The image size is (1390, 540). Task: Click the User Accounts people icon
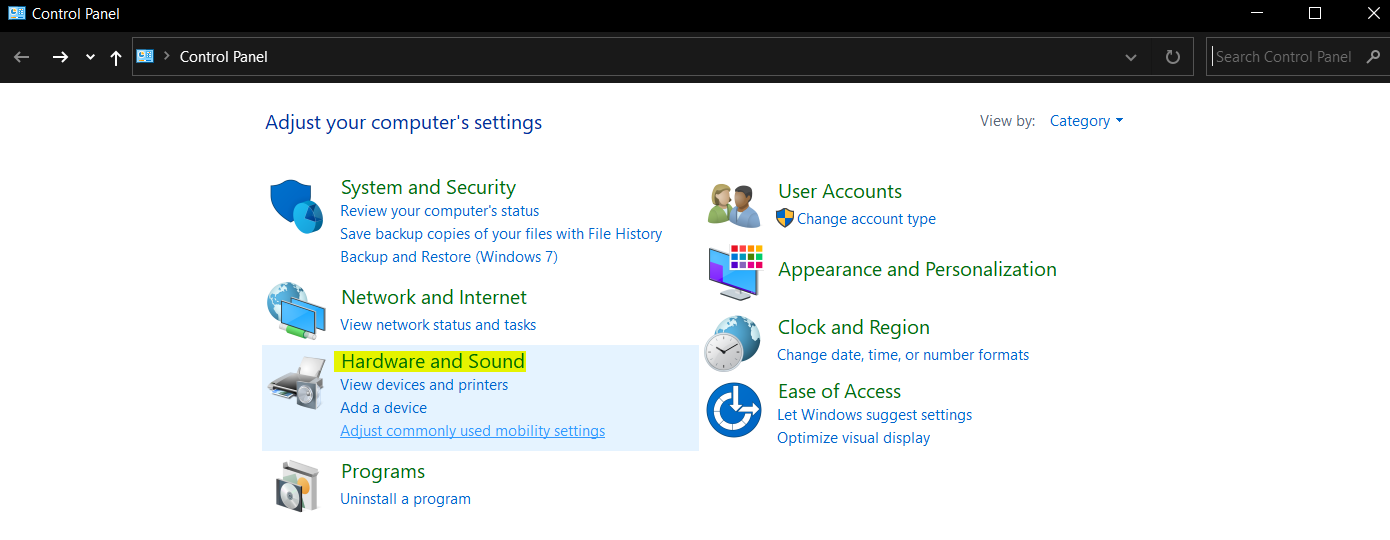734,206
